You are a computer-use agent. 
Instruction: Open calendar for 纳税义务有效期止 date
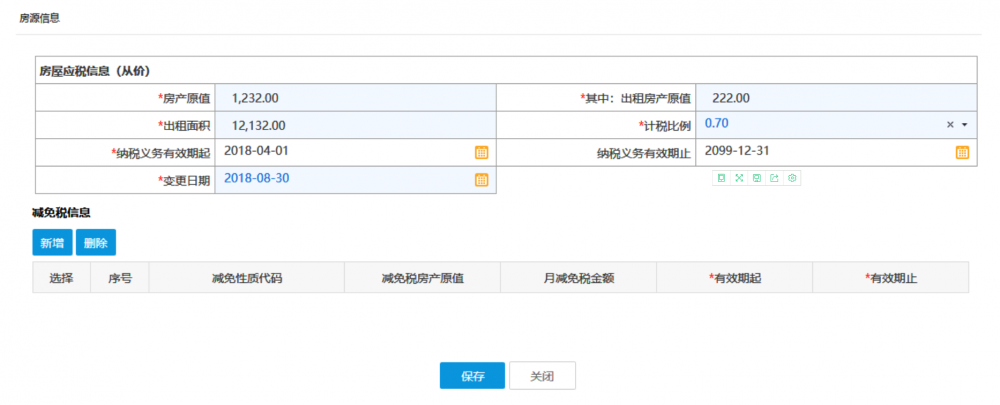click(x=962, y=152)
